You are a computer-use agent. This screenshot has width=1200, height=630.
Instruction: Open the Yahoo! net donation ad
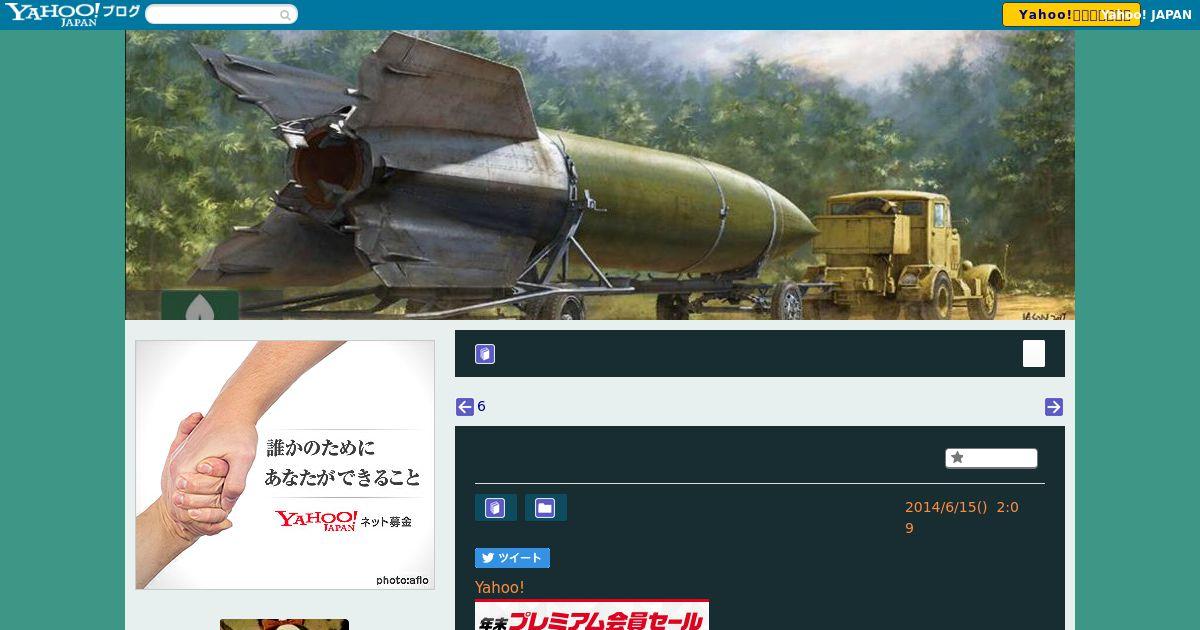pos(285,465)
